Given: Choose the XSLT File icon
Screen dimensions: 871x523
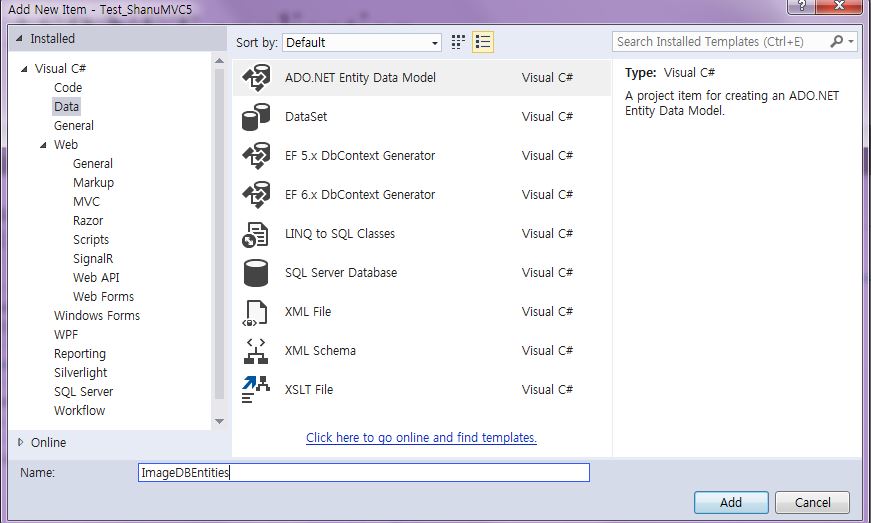Looking at the screenshot, I should coord(257,390).
